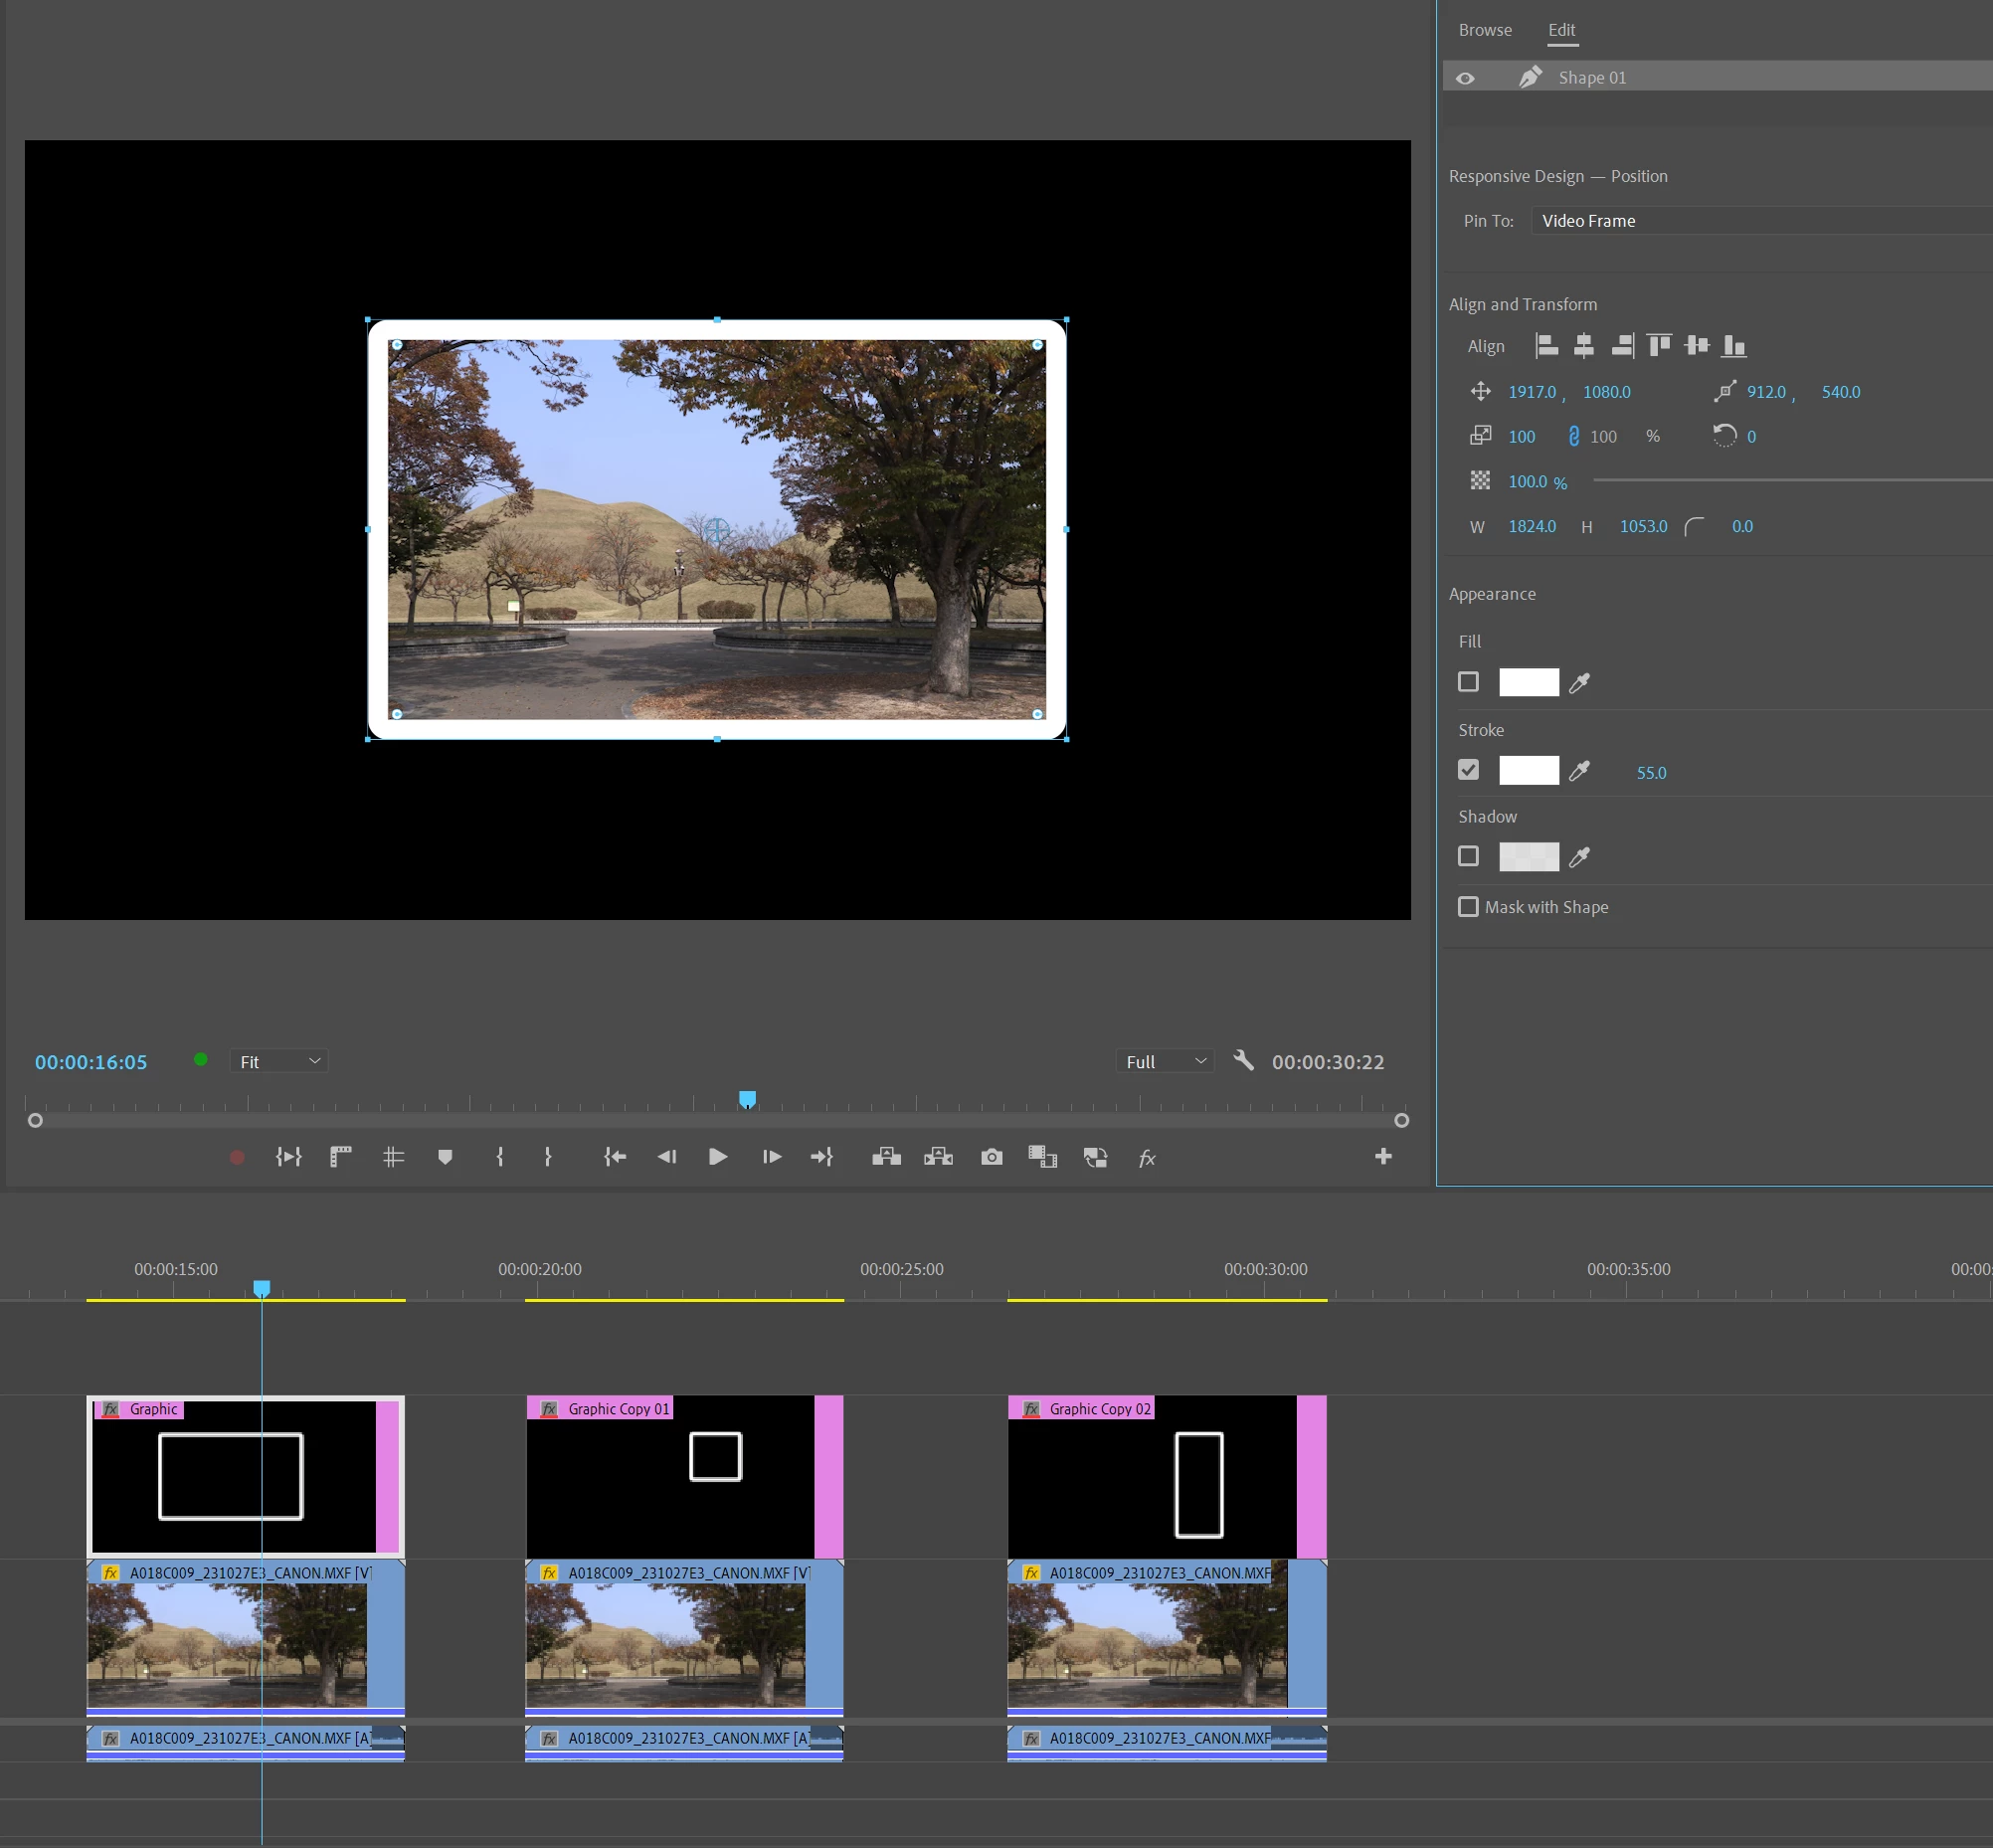Click the fx effects toggle icon
The image size is (1993, 1848).
(1146, 1158)
